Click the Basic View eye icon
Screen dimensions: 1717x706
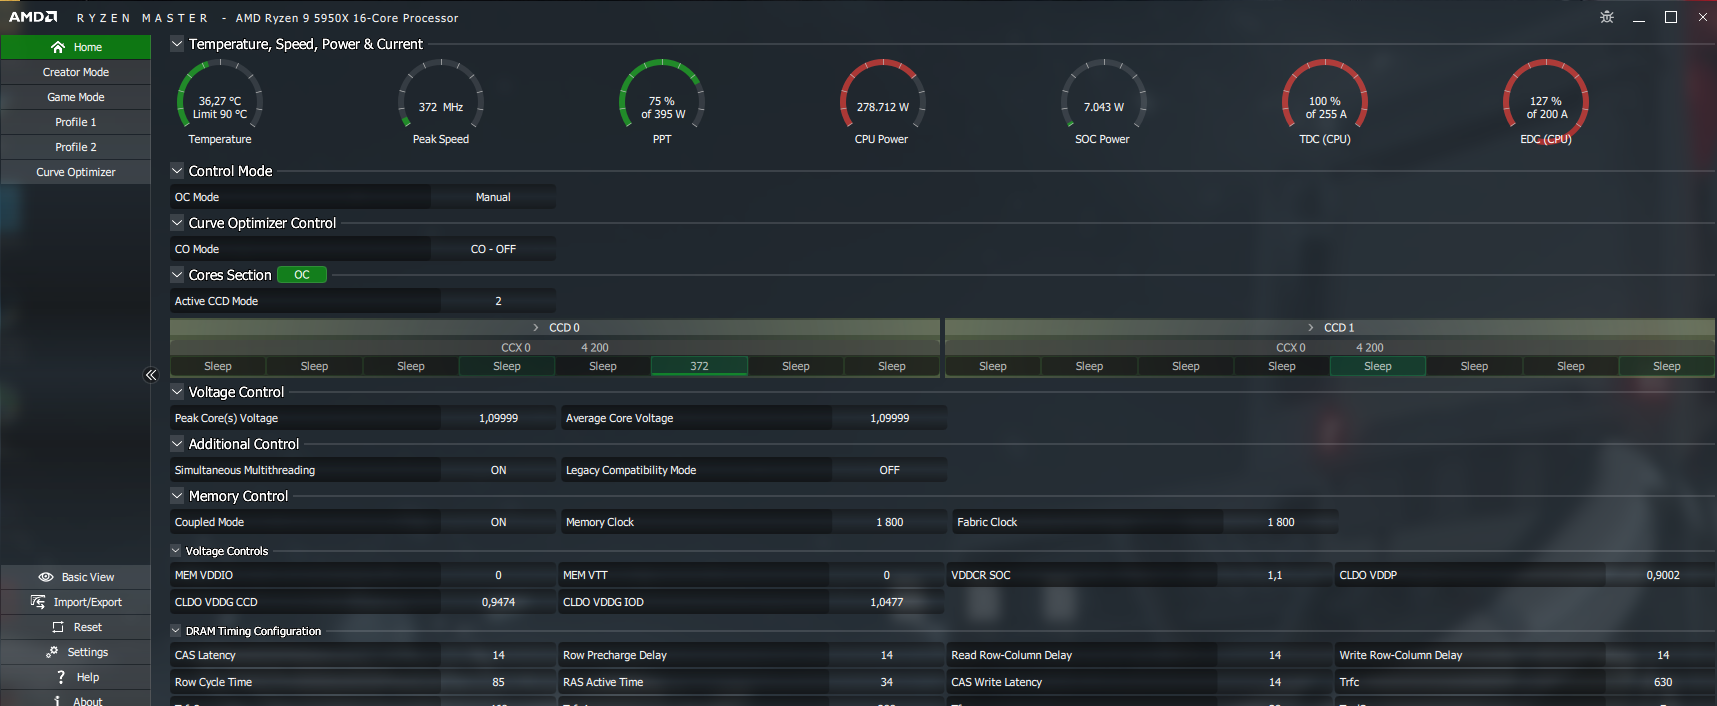[x=46, y=577]
